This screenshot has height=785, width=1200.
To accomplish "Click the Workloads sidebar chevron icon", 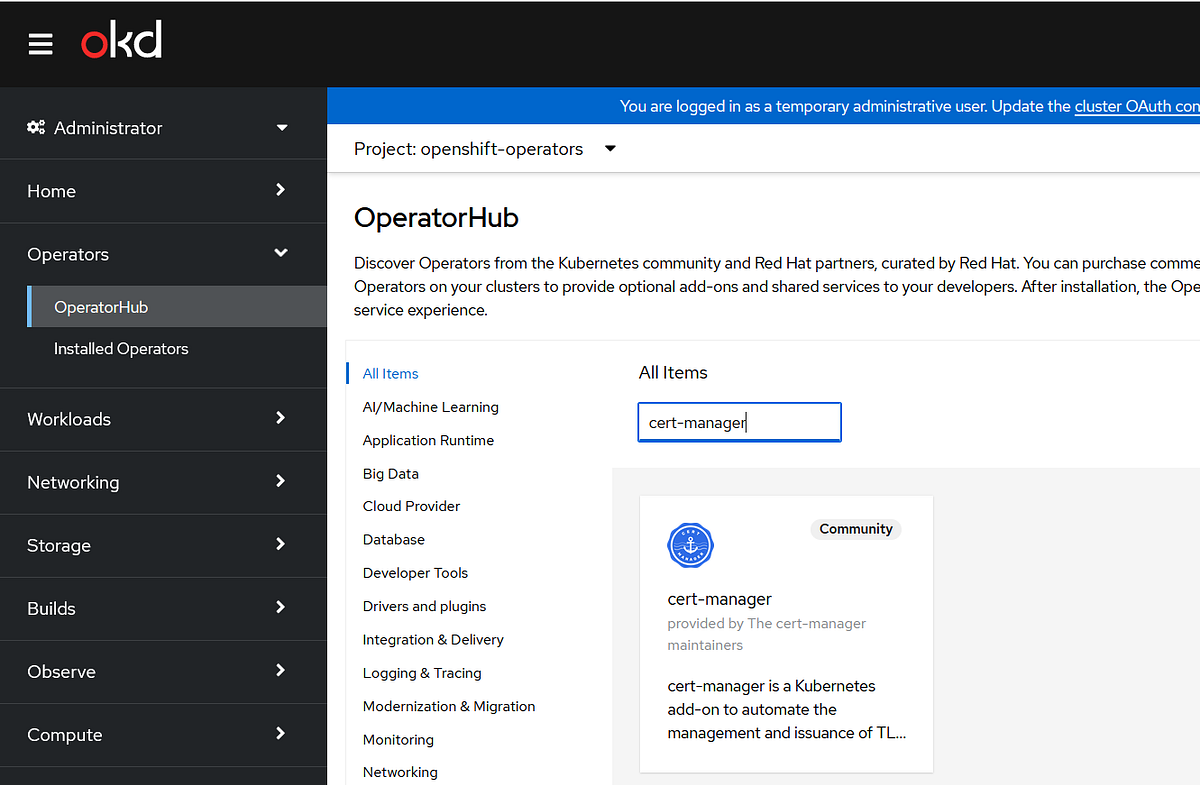I will point(280,418).
